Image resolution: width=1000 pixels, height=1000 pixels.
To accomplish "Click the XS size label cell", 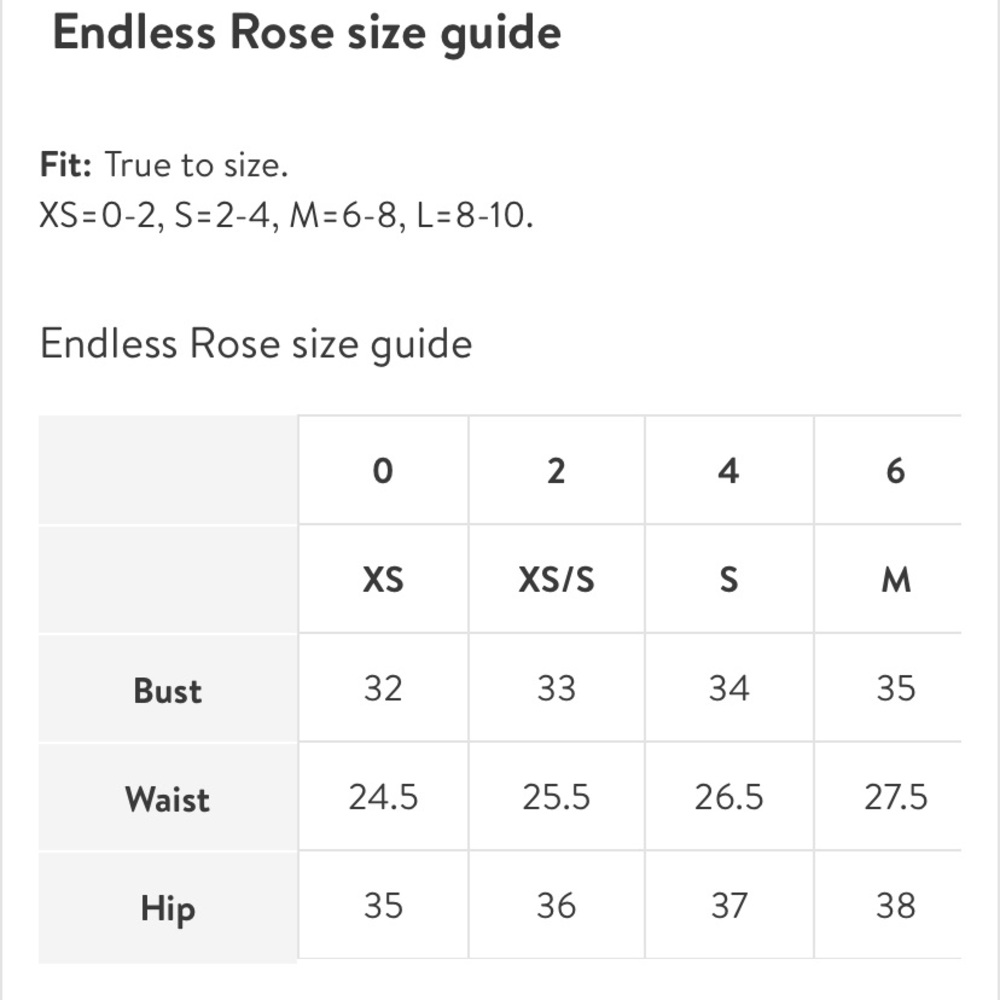I will pos(383,579).
